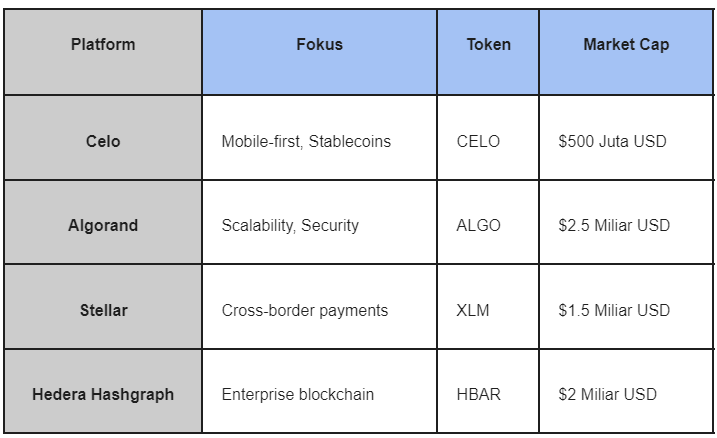Image resolution: width=717 pixels, height=438 pixels.
Task: Click the $2.5 Miliar USD cell
Action: [x=626, y=222]
